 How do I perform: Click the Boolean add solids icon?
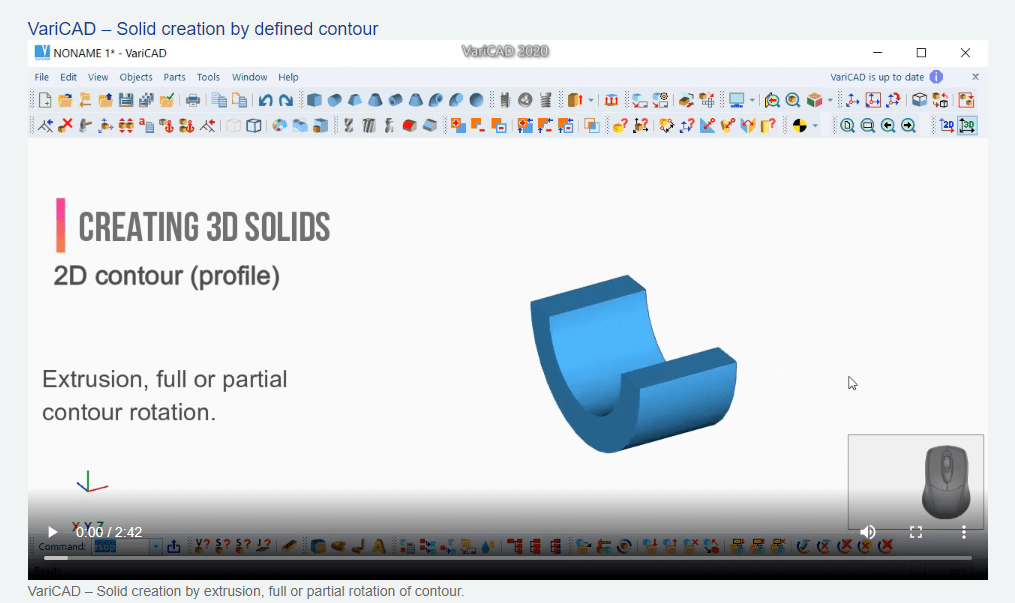[458, 126]
